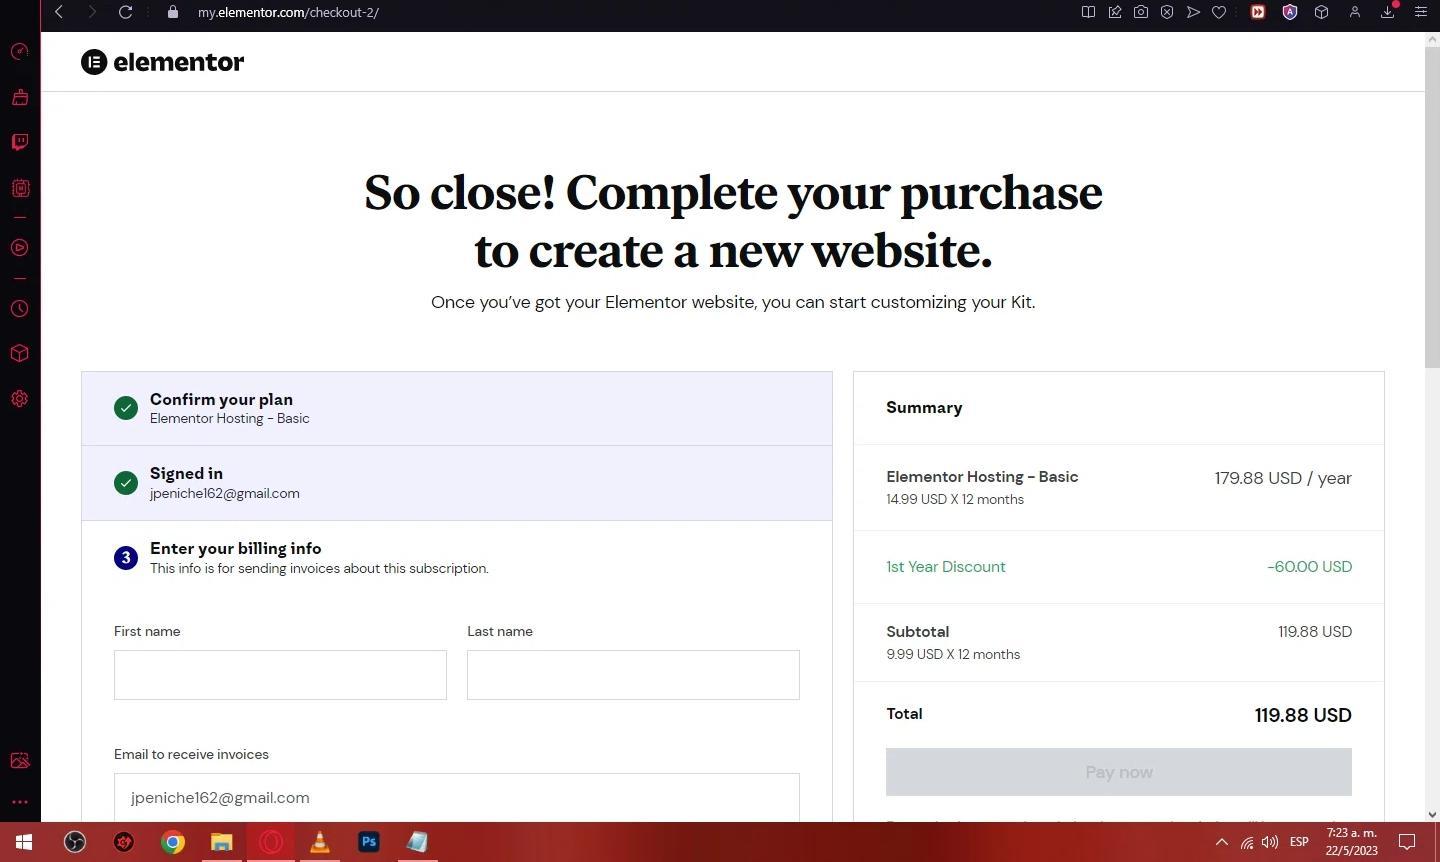Switch to Opera GX on taskbar
The image size is (1440, 862).
(x=271, y=842)
